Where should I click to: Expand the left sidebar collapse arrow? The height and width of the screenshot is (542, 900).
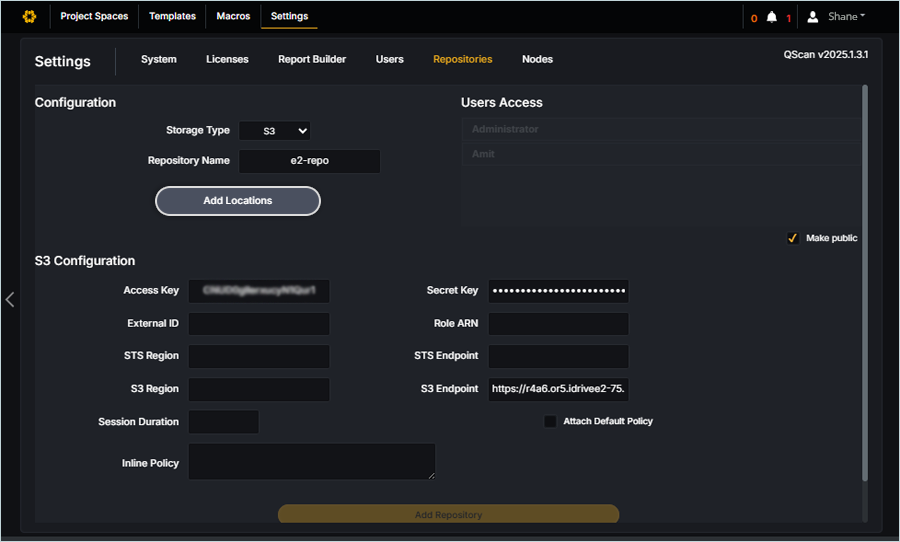coord(10,299)
